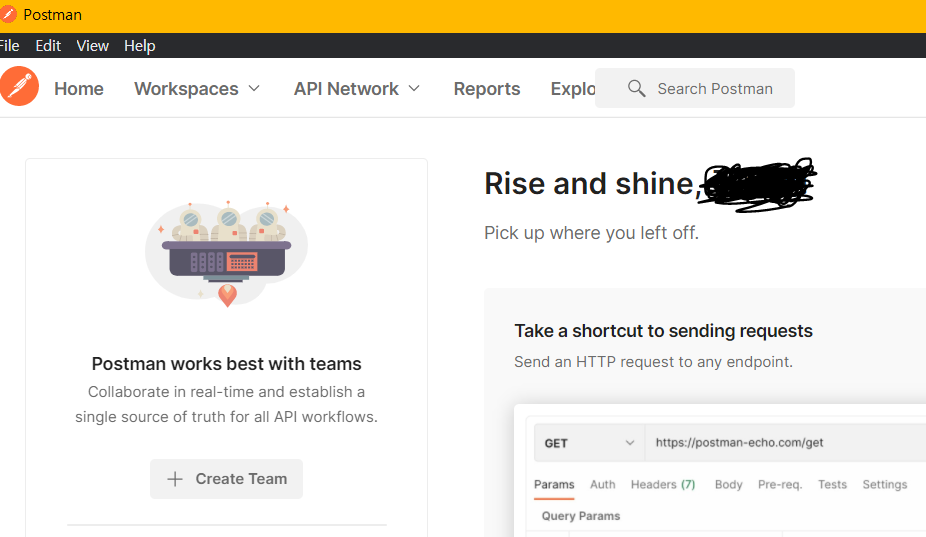This screenshot has height=537, width=926.
Task: Click "Take a shortcut to sending requests" heading
Action: tap(663, 331)
